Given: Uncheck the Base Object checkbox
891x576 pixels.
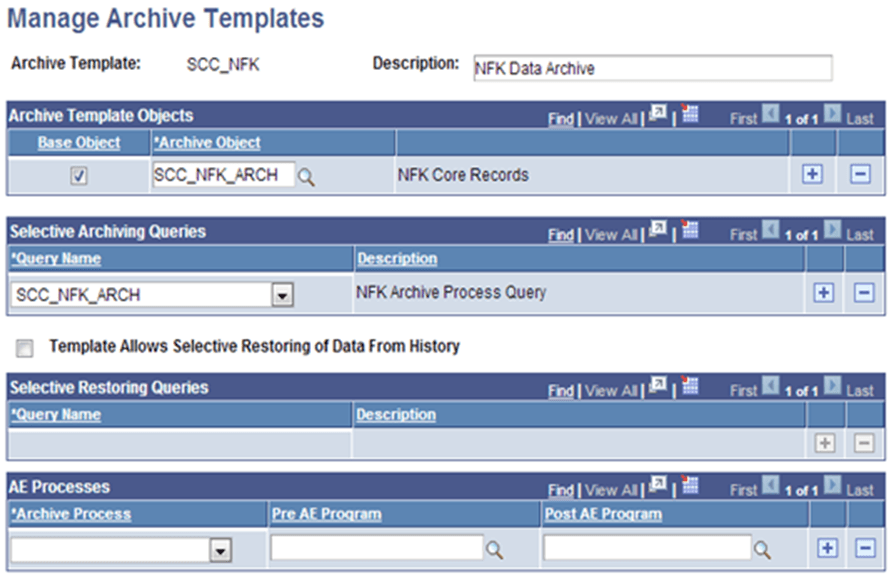Looking at the screenshot, I should [75, 174].
